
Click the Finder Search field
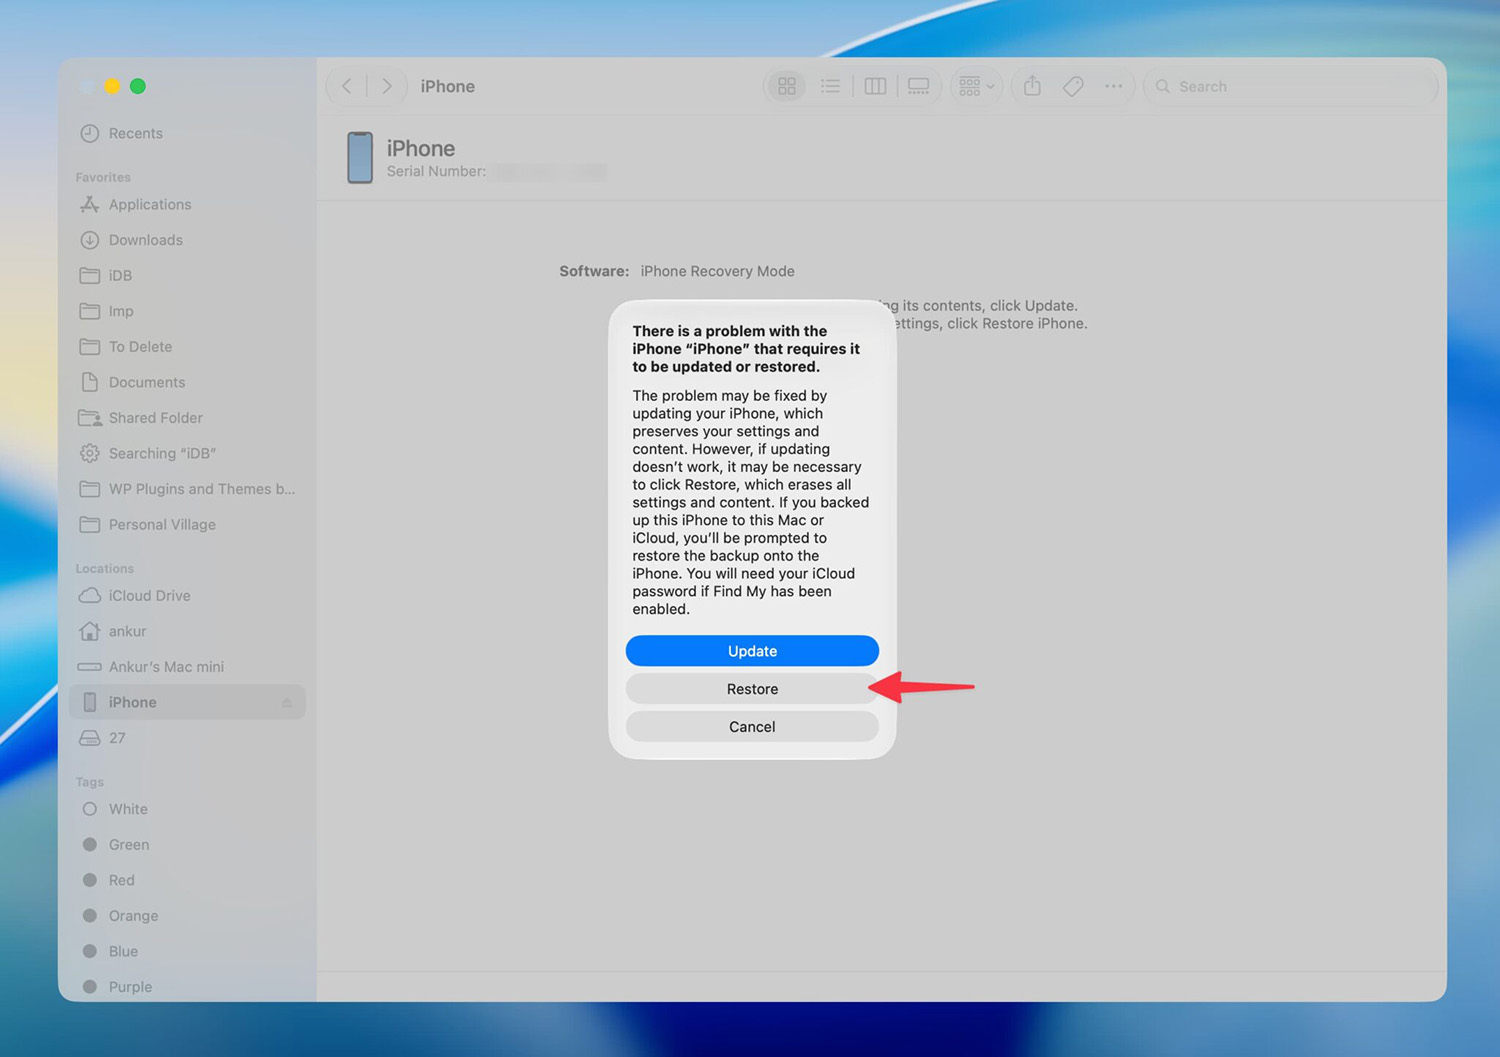1290,86
